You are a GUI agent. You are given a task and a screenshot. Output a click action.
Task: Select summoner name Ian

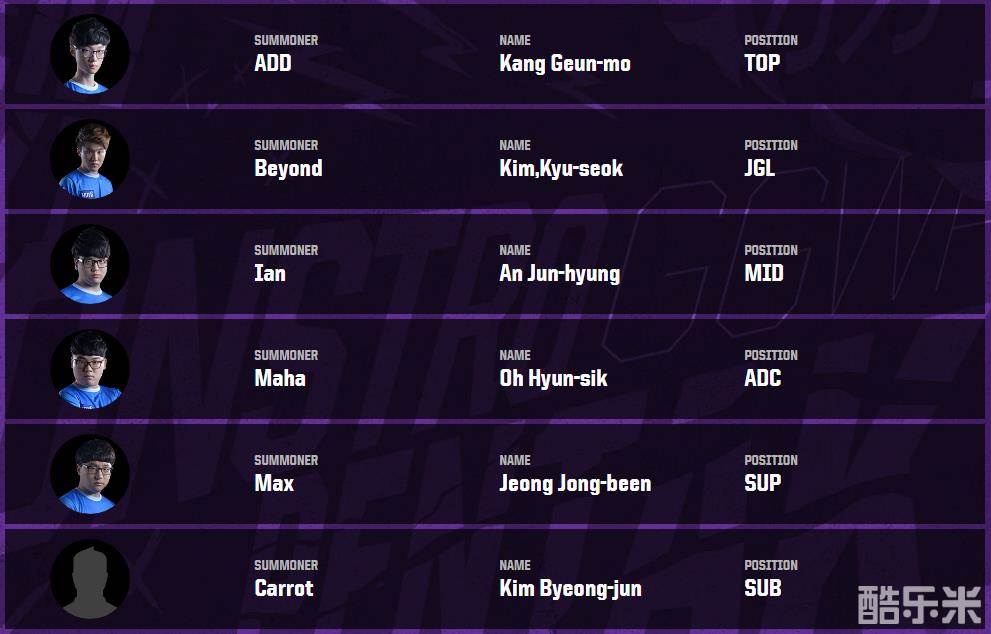[x=270, y=274]
